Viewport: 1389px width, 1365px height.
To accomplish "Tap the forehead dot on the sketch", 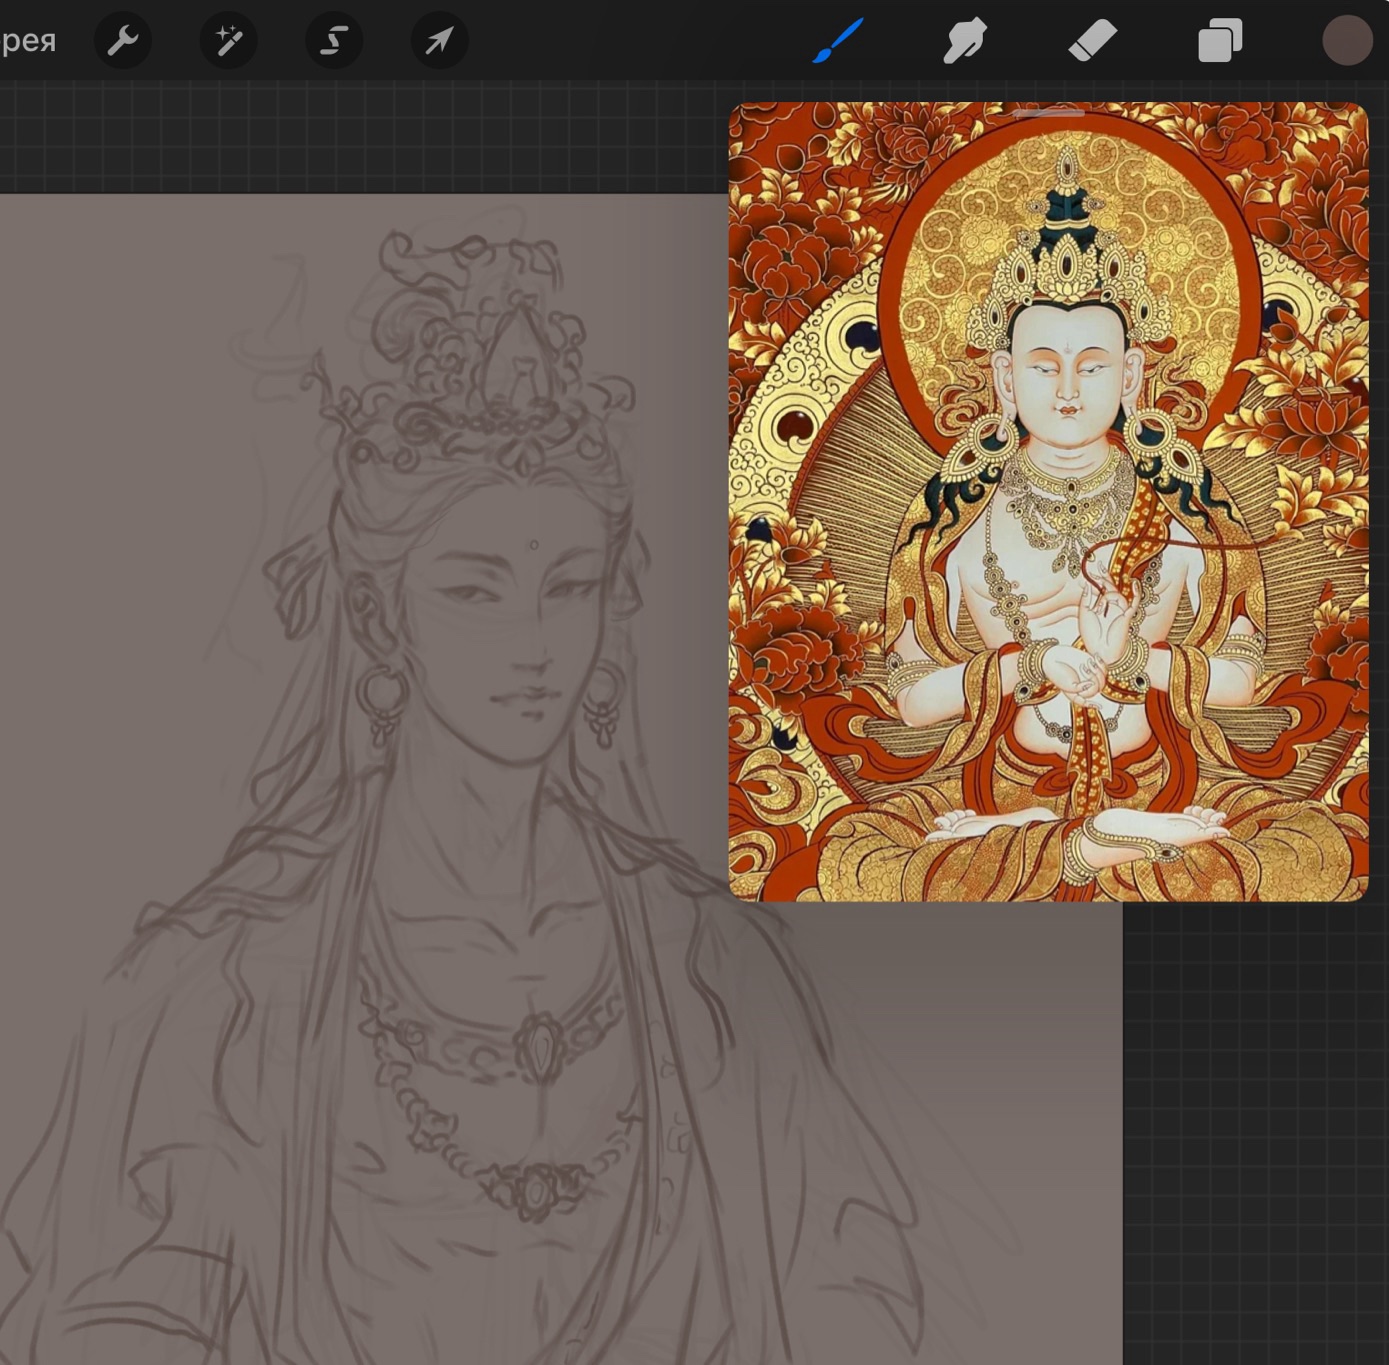I will [534, 545].
